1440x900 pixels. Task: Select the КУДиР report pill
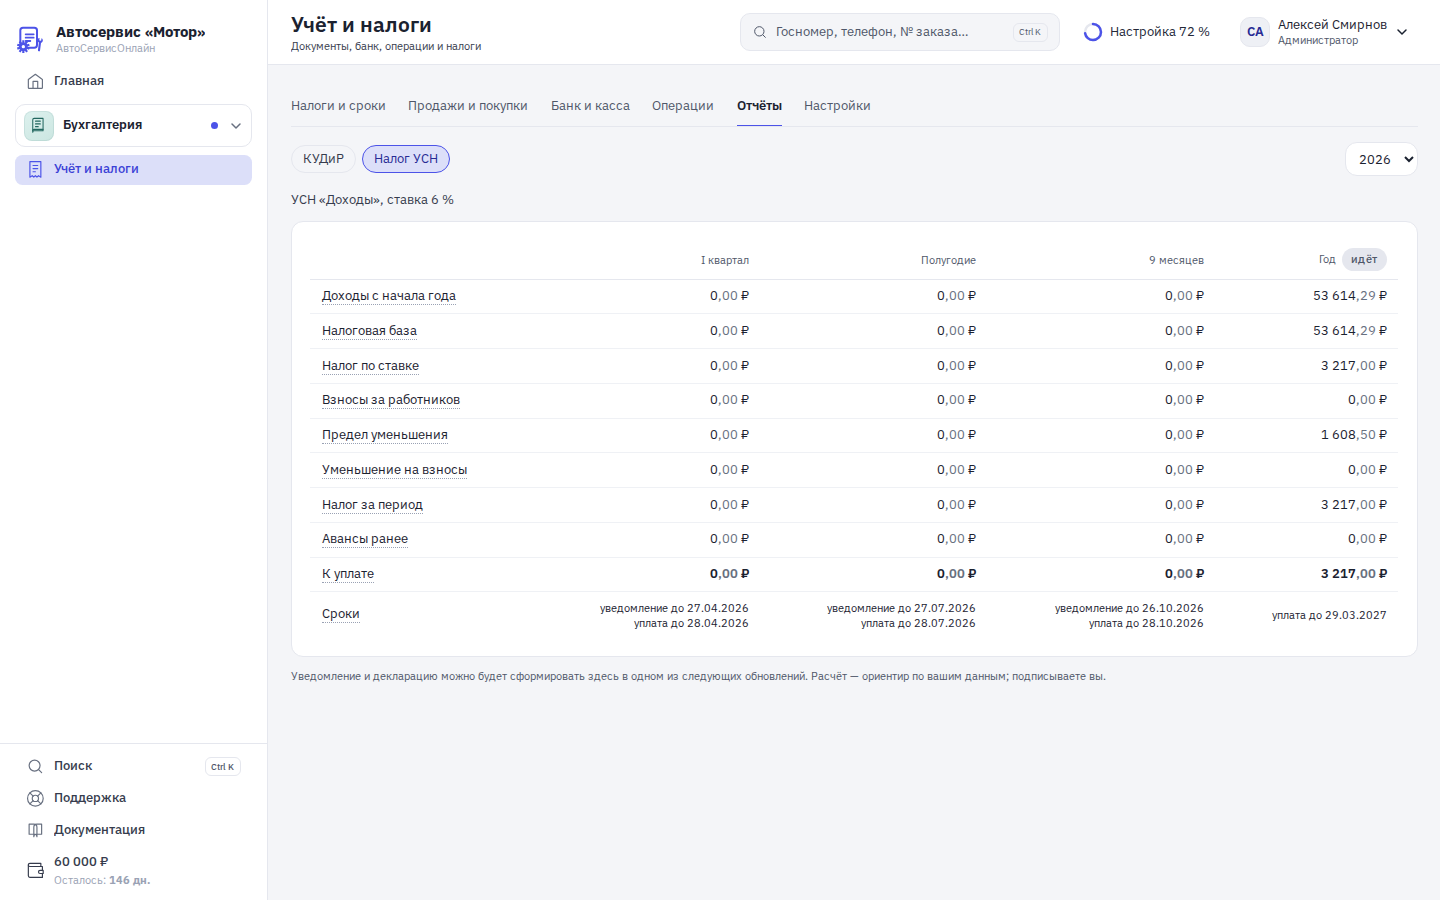pyautogui.click(x=323, y=159)
